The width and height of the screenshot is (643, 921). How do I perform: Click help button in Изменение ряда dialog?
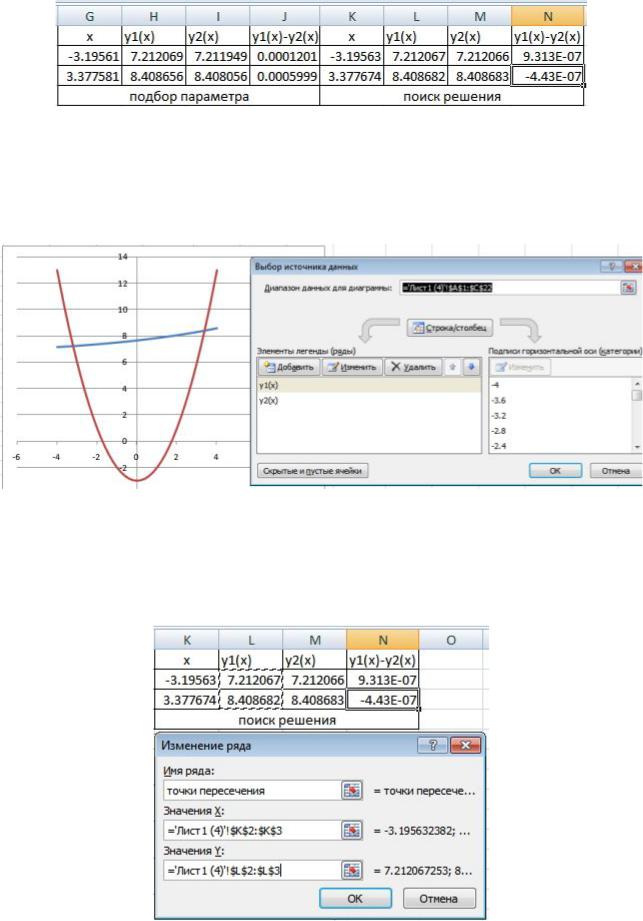(x=433, y=745)
